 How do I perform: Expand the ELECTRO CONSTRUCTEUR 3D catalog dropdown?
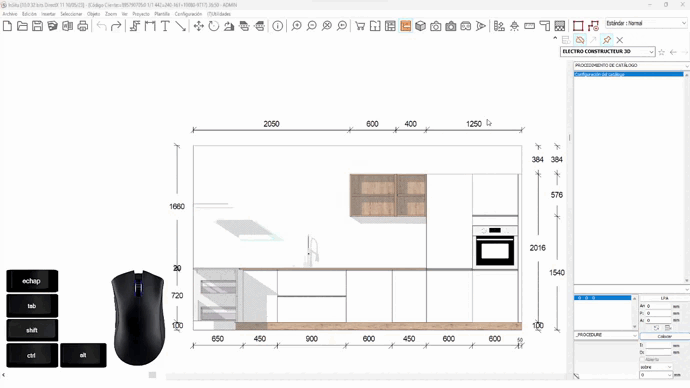[607, 51]
